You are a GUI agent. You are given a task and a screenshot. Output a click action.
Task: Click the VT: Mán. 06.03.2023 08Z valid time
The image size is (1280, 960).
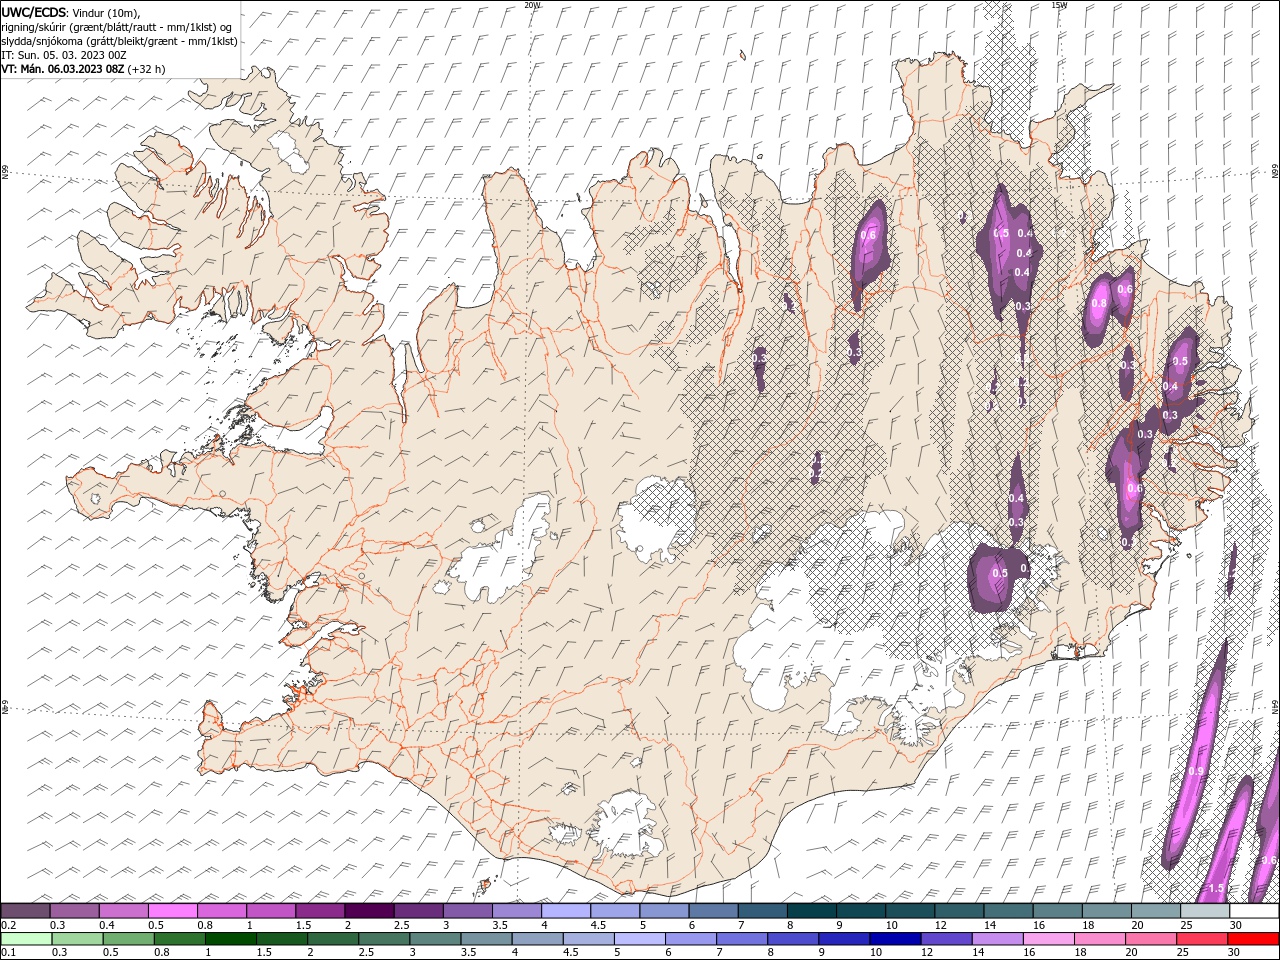coord(62,69)
